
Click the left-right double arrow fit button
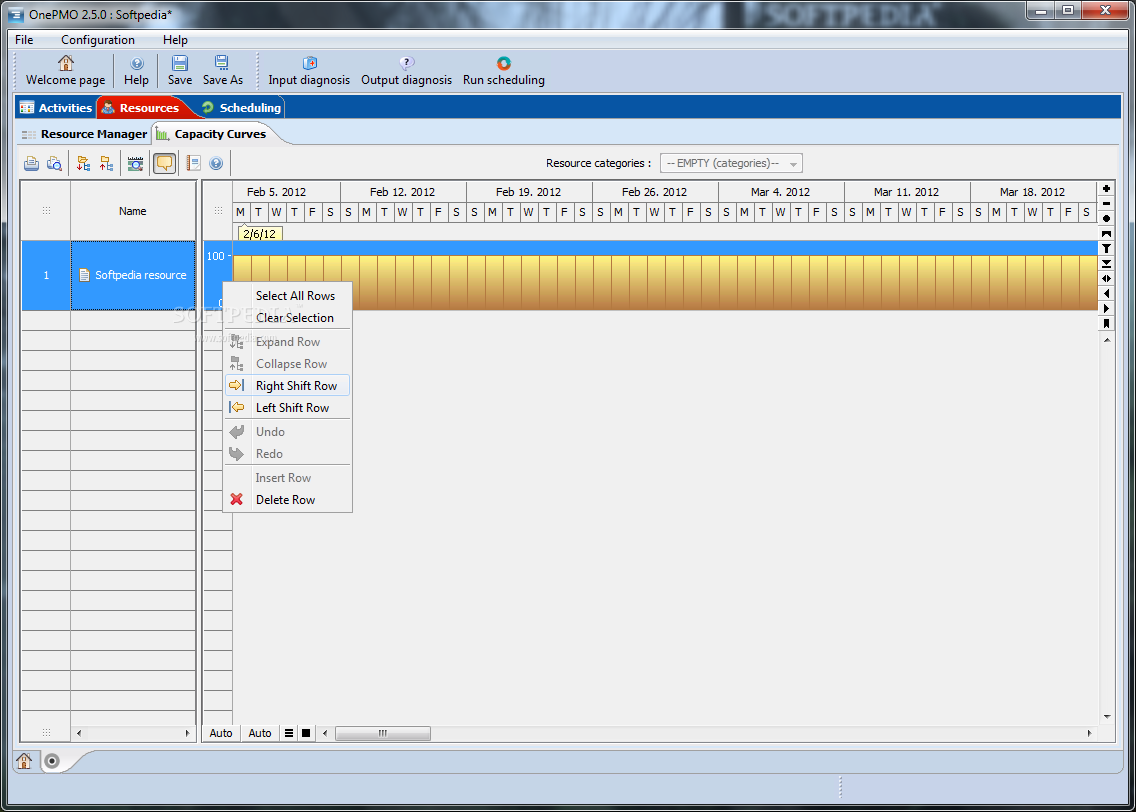click(1106, 279)
